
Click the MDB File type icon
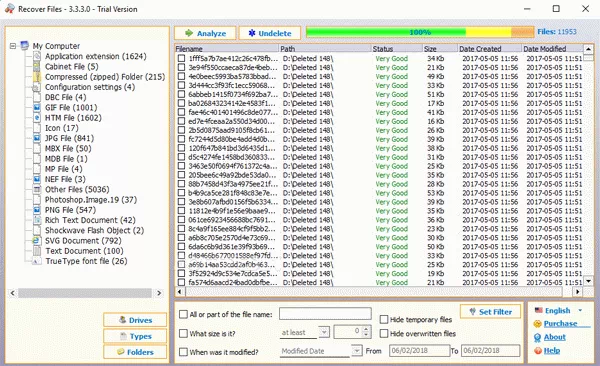click(x=37, y=159)
